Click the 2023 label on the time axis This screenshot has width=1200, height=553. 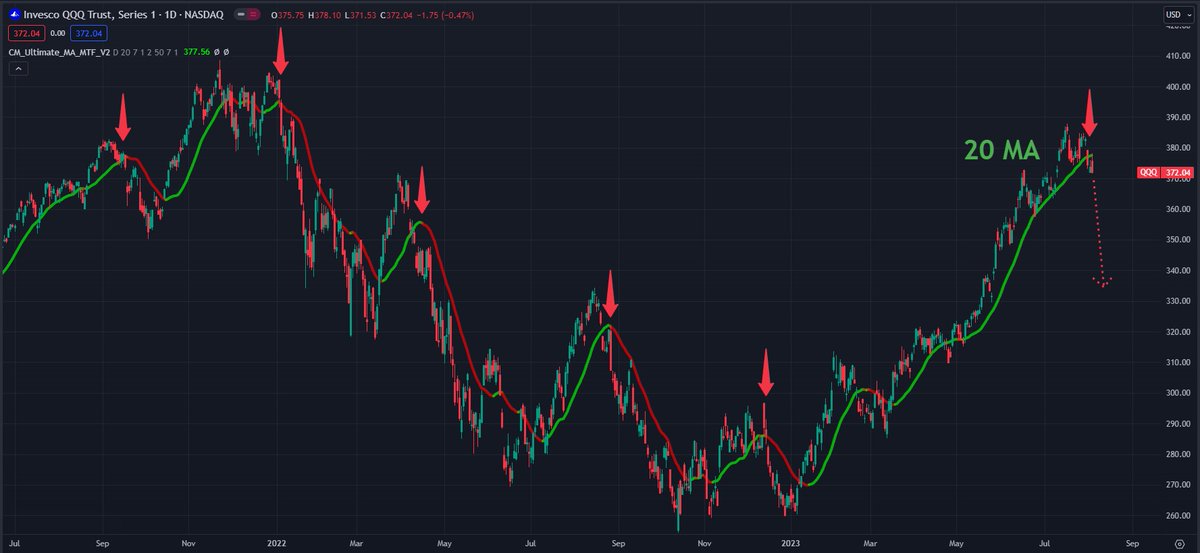(x=789, y=543)
